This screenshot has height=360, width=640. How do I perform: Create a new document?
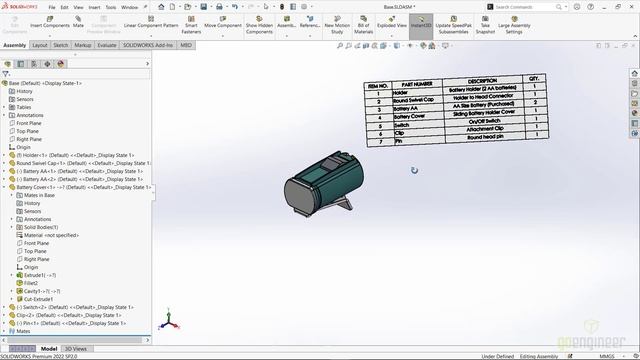172,7
